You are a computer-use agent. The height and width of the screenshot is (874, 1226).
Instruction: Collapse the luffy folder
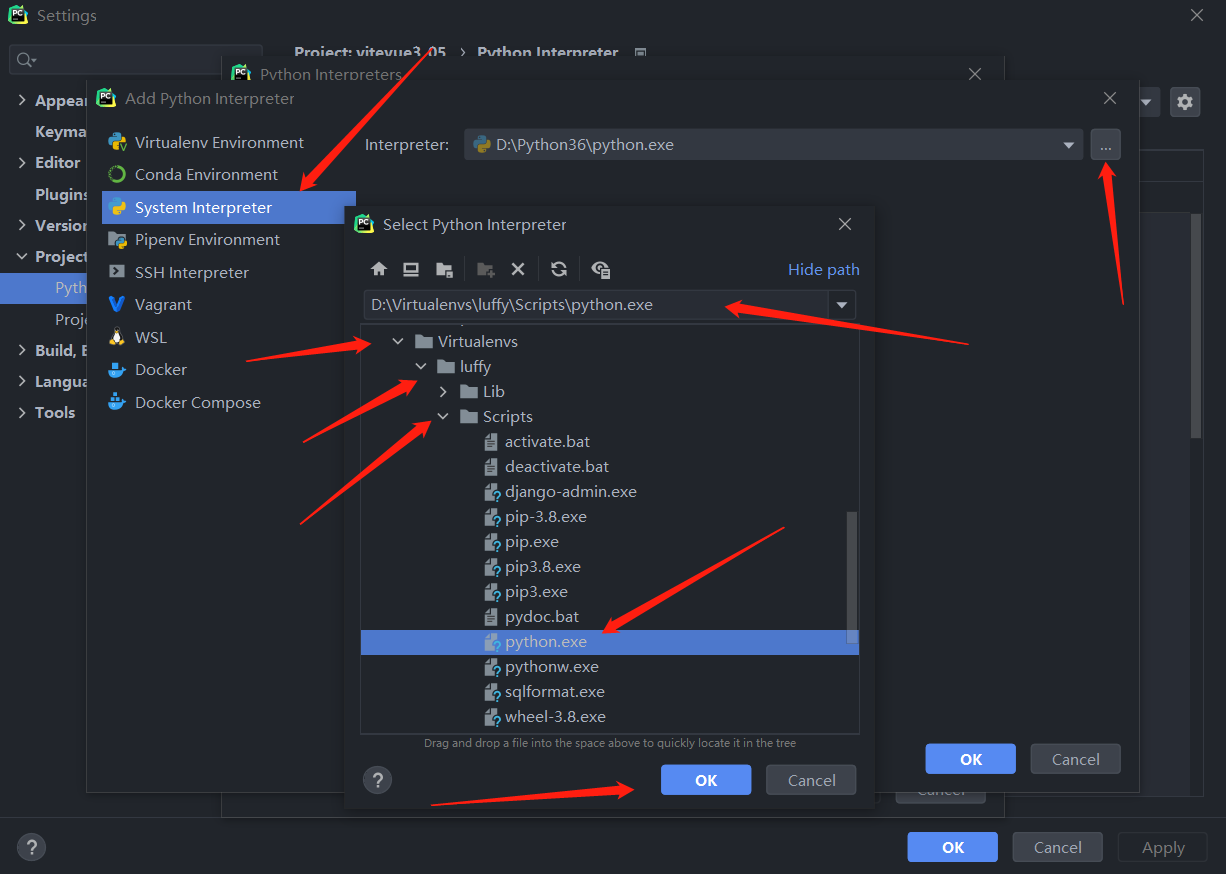420,366
